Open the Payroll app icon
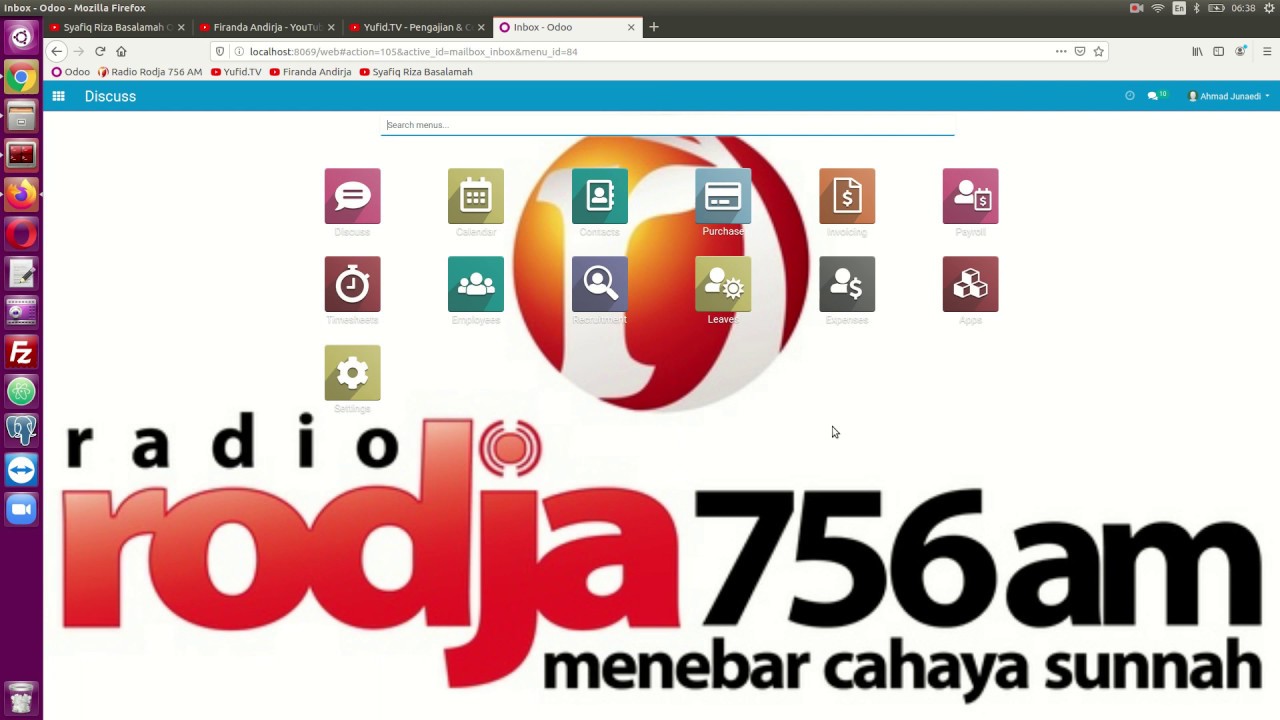The width and height of the screenshot is (1280, 720). [970, 196]
